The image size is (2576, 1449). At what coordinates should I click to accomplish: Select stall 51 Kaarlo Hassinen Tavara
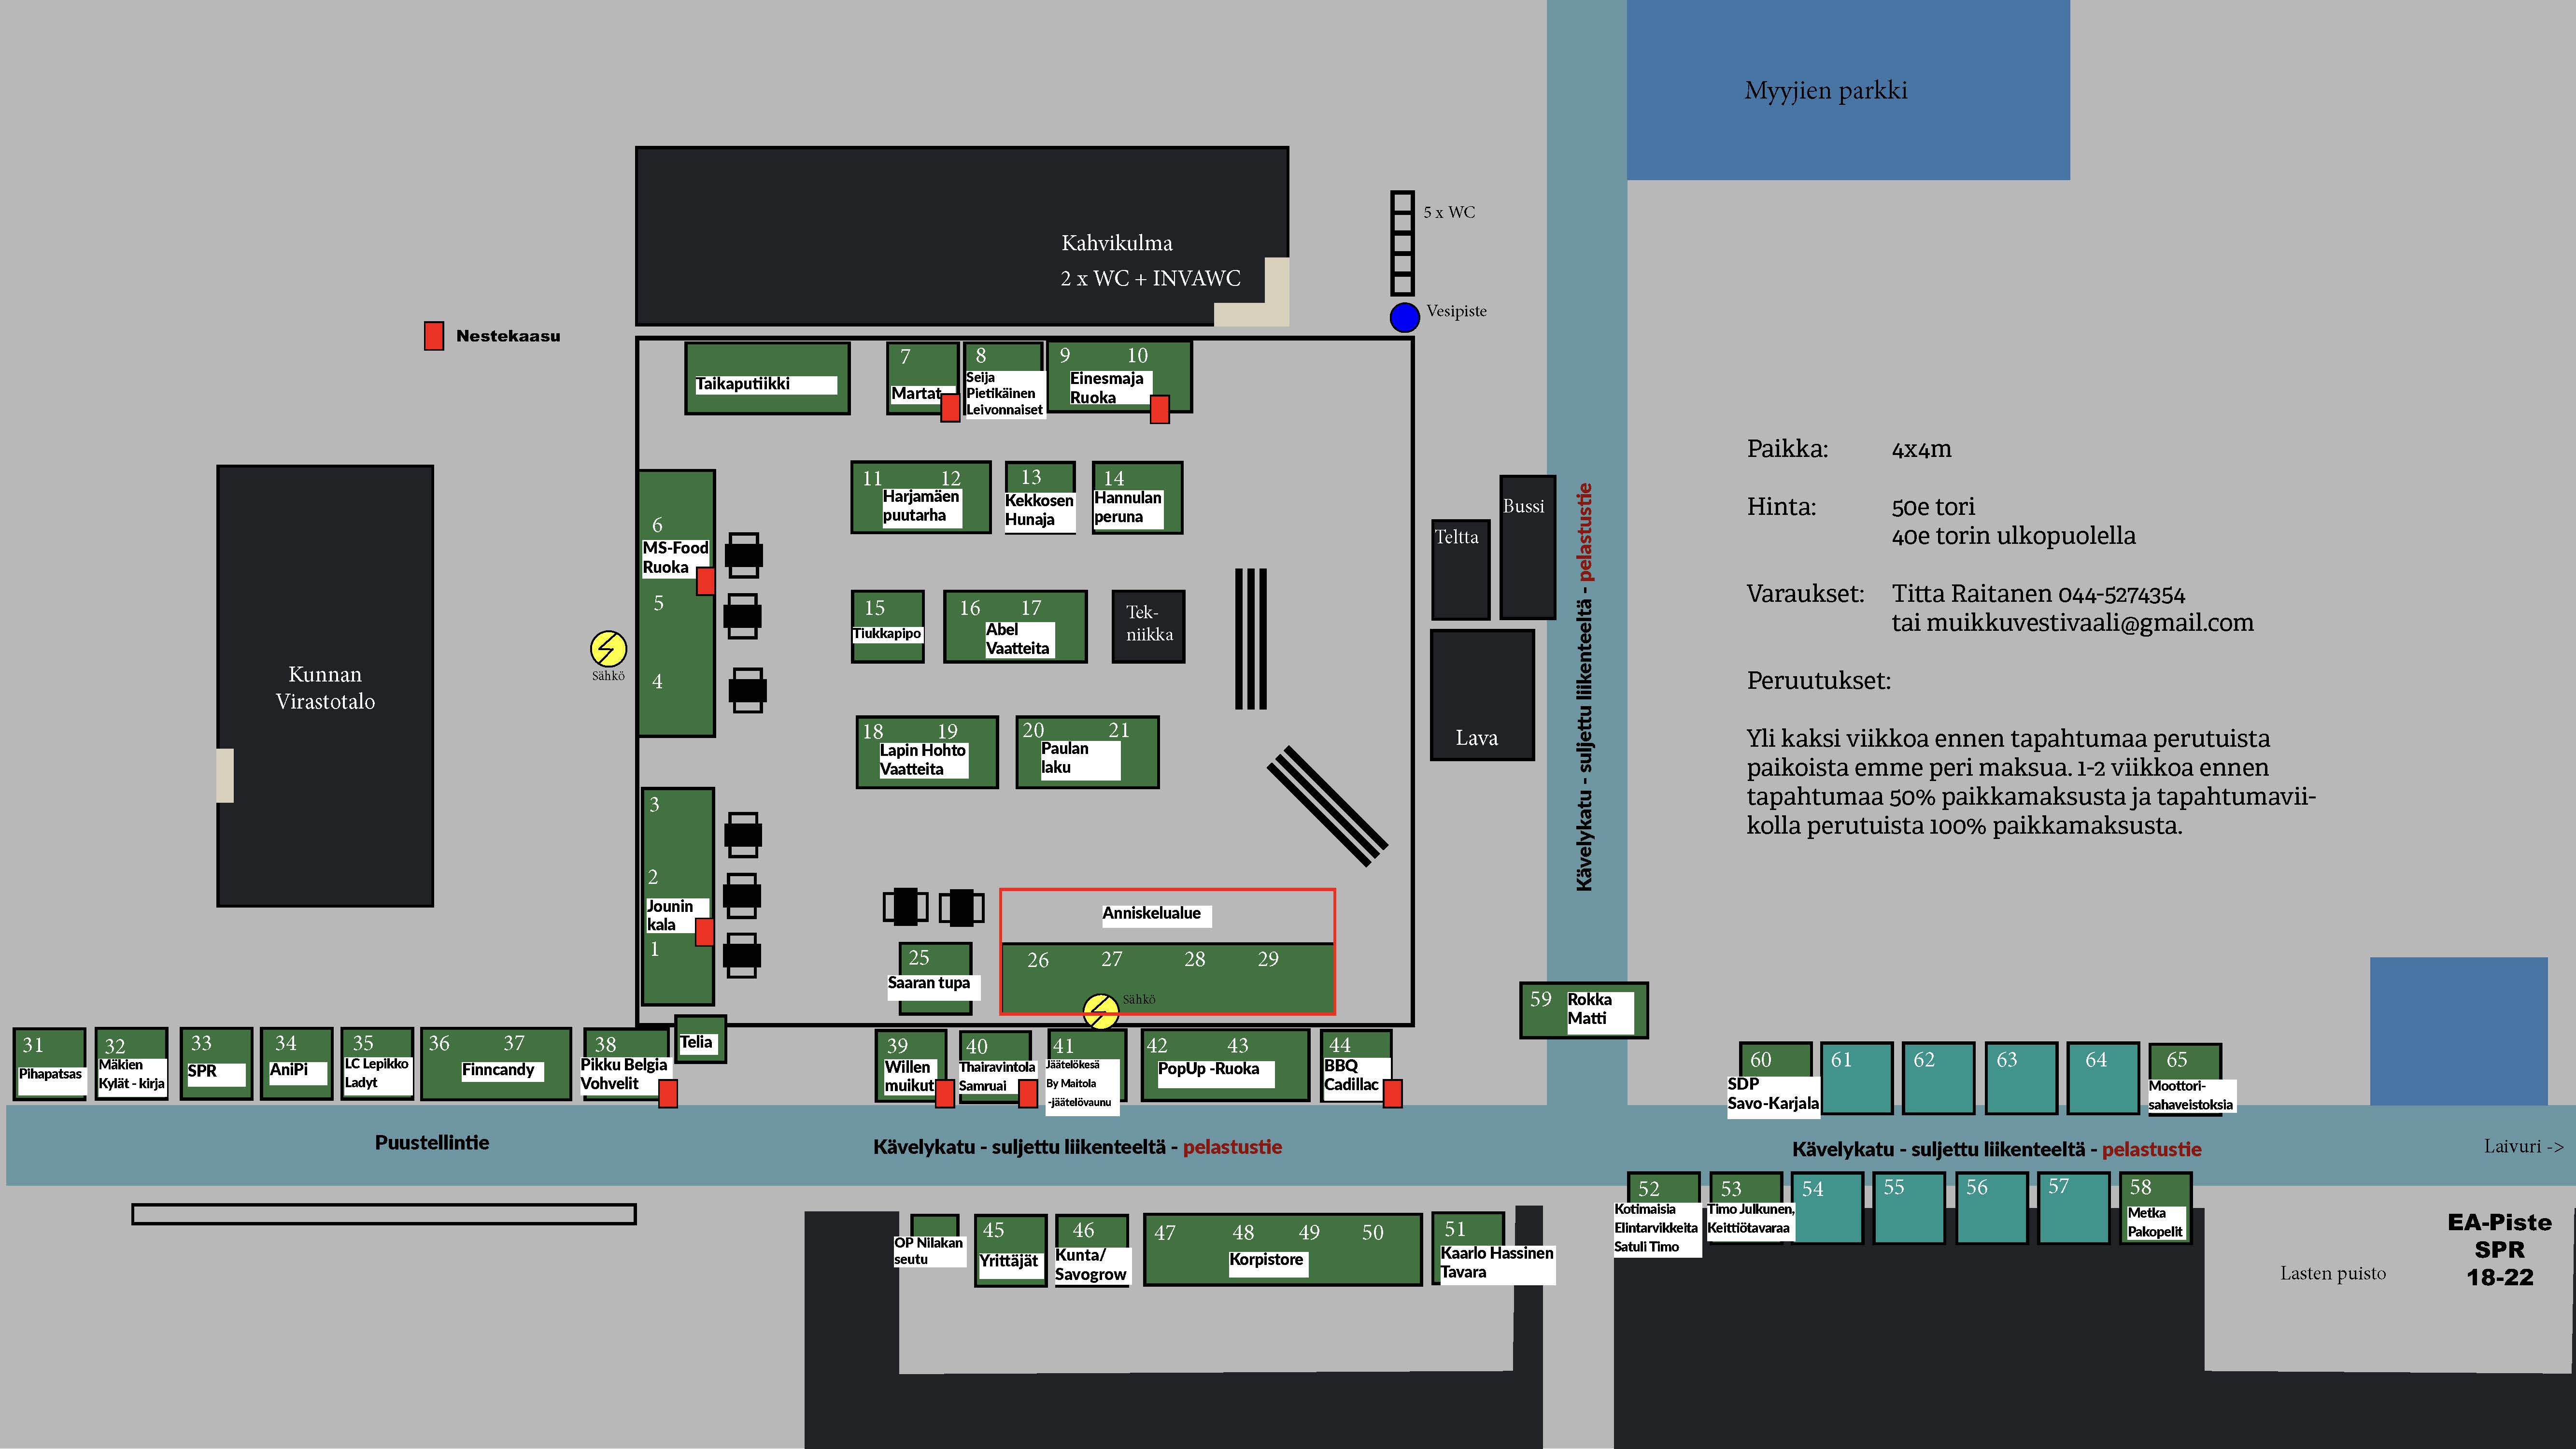[1492, 1248]
